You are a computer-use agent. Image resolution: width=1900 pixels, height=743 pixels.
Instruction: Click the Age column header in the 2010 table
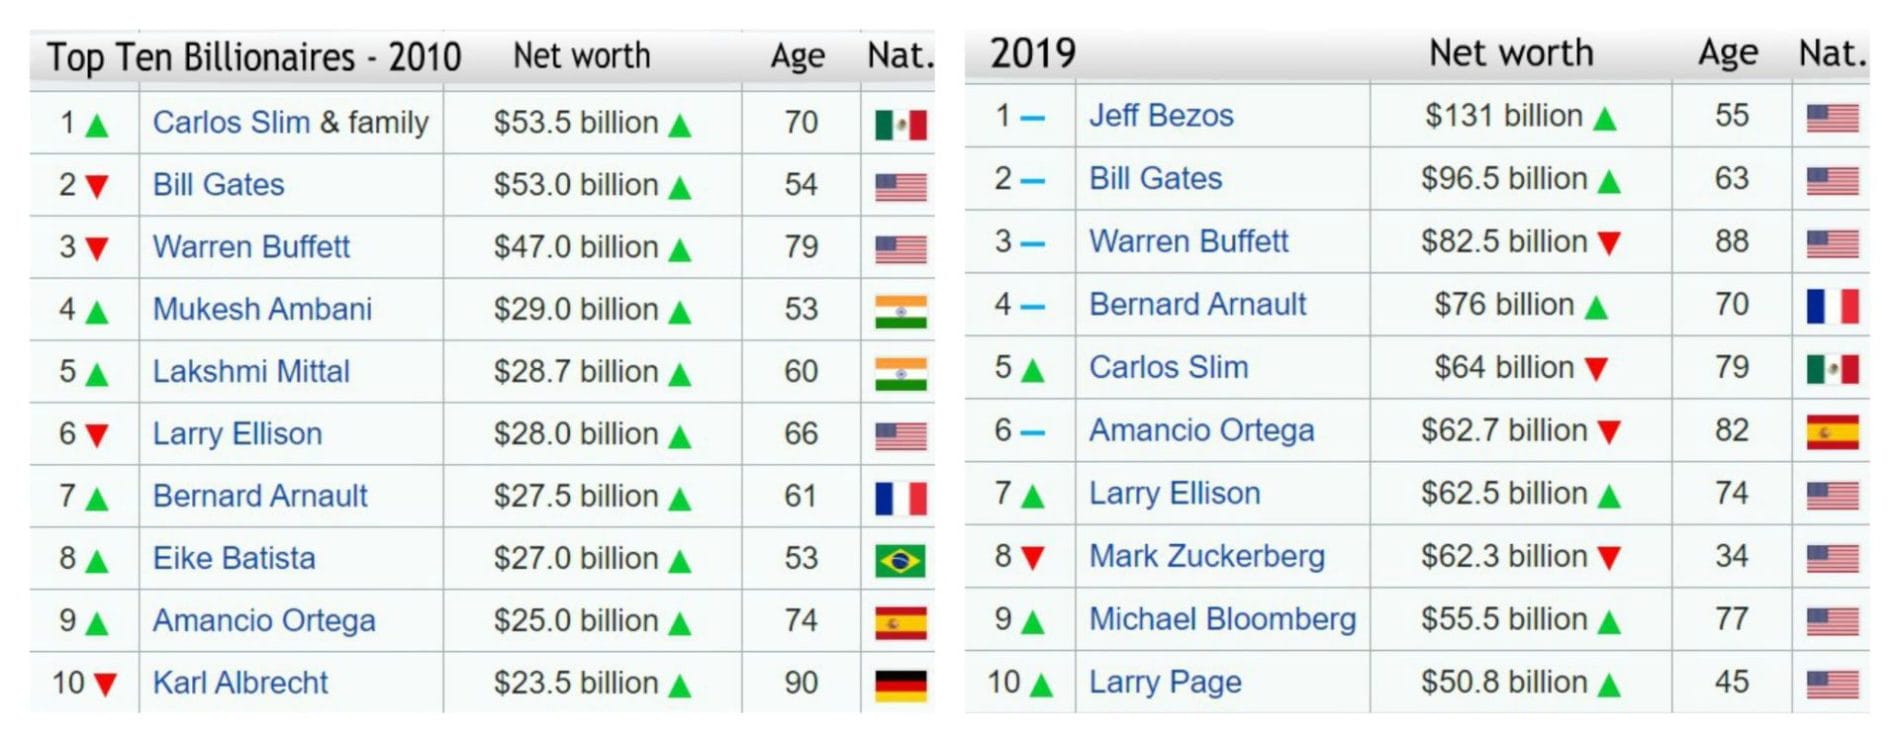click(x=797, y=56)
